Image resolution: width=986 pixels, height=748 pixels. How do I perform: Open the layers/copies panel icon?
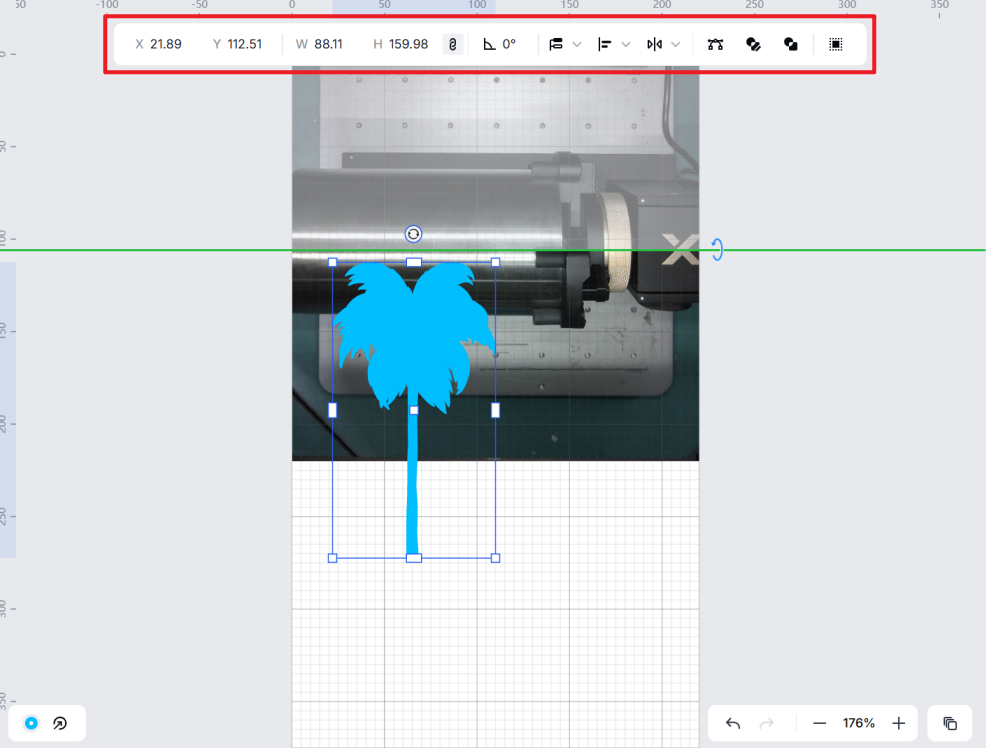tap(950, 723)
